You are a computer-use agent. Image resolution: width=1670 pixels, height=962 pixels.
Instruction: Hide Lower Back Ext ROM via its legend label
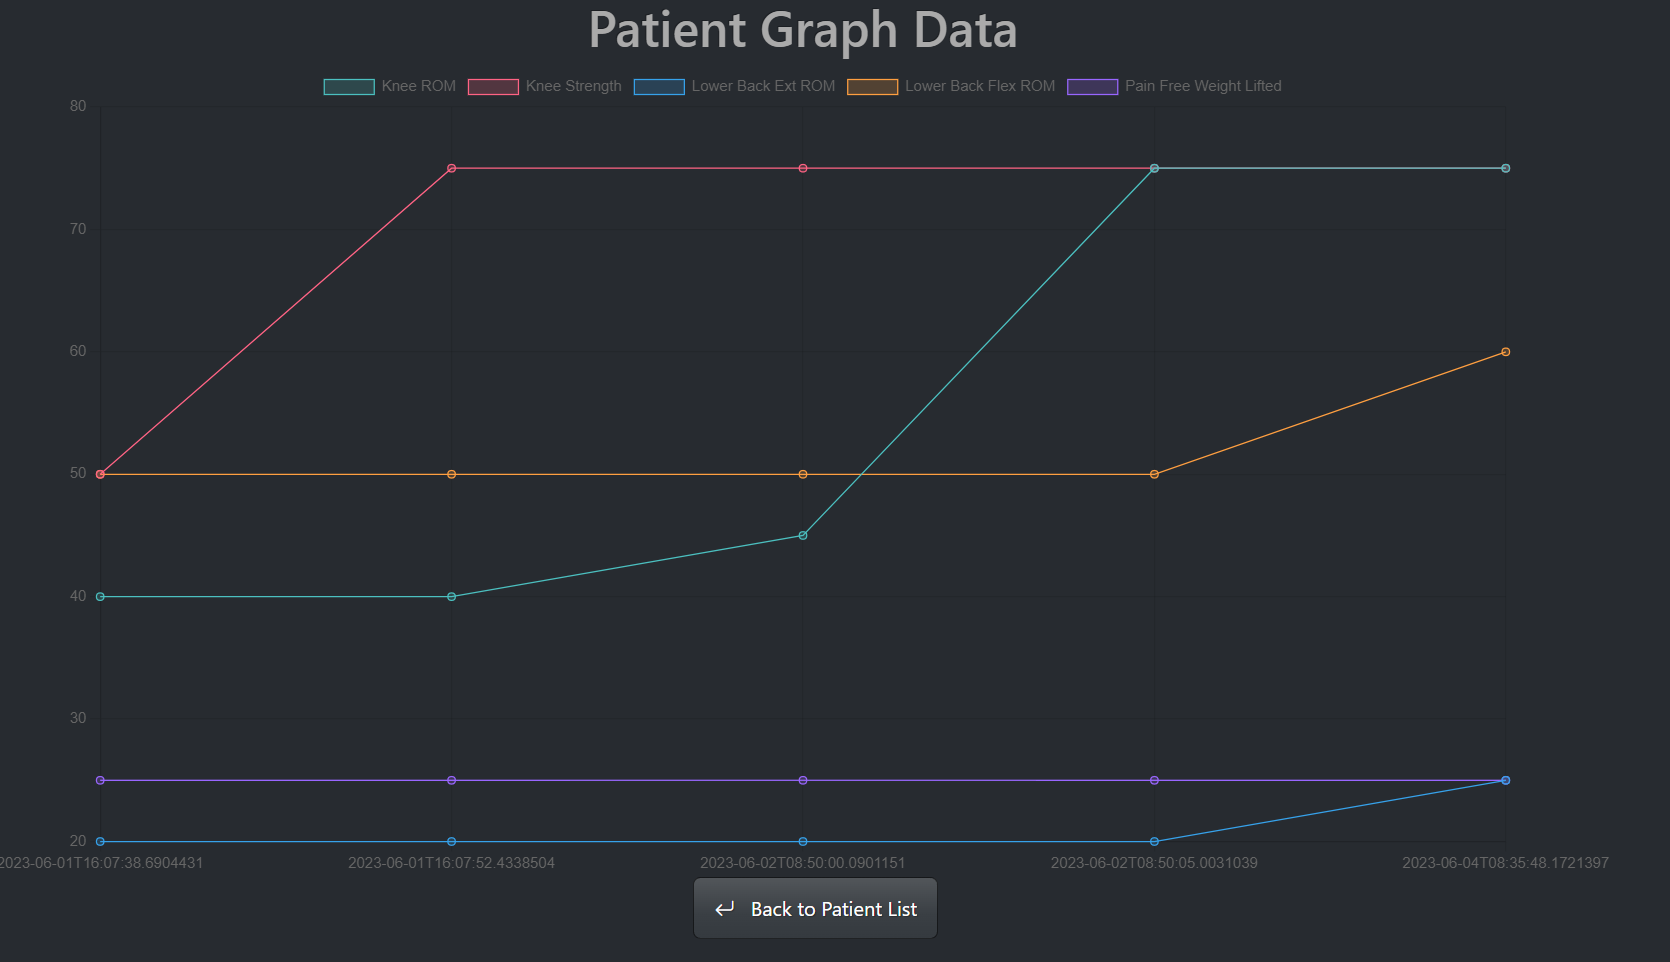(x=763, y=86)
